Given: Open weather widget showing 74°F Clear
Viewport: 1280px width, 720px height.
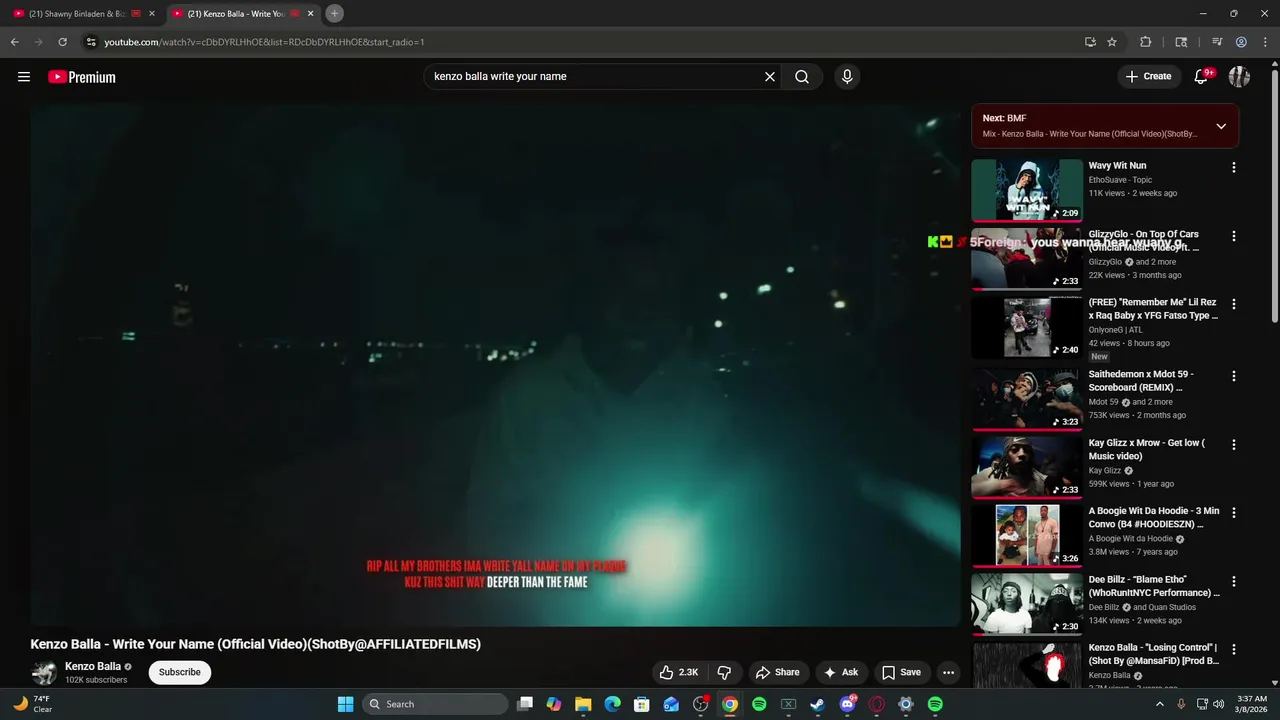Looking at the screenshot, I should 33,704.
